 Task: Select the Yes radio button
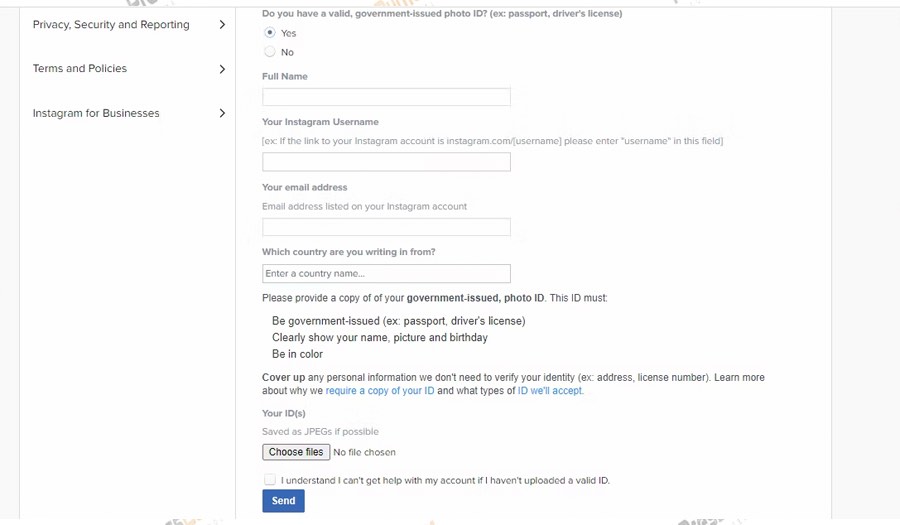tap(270, 33)
